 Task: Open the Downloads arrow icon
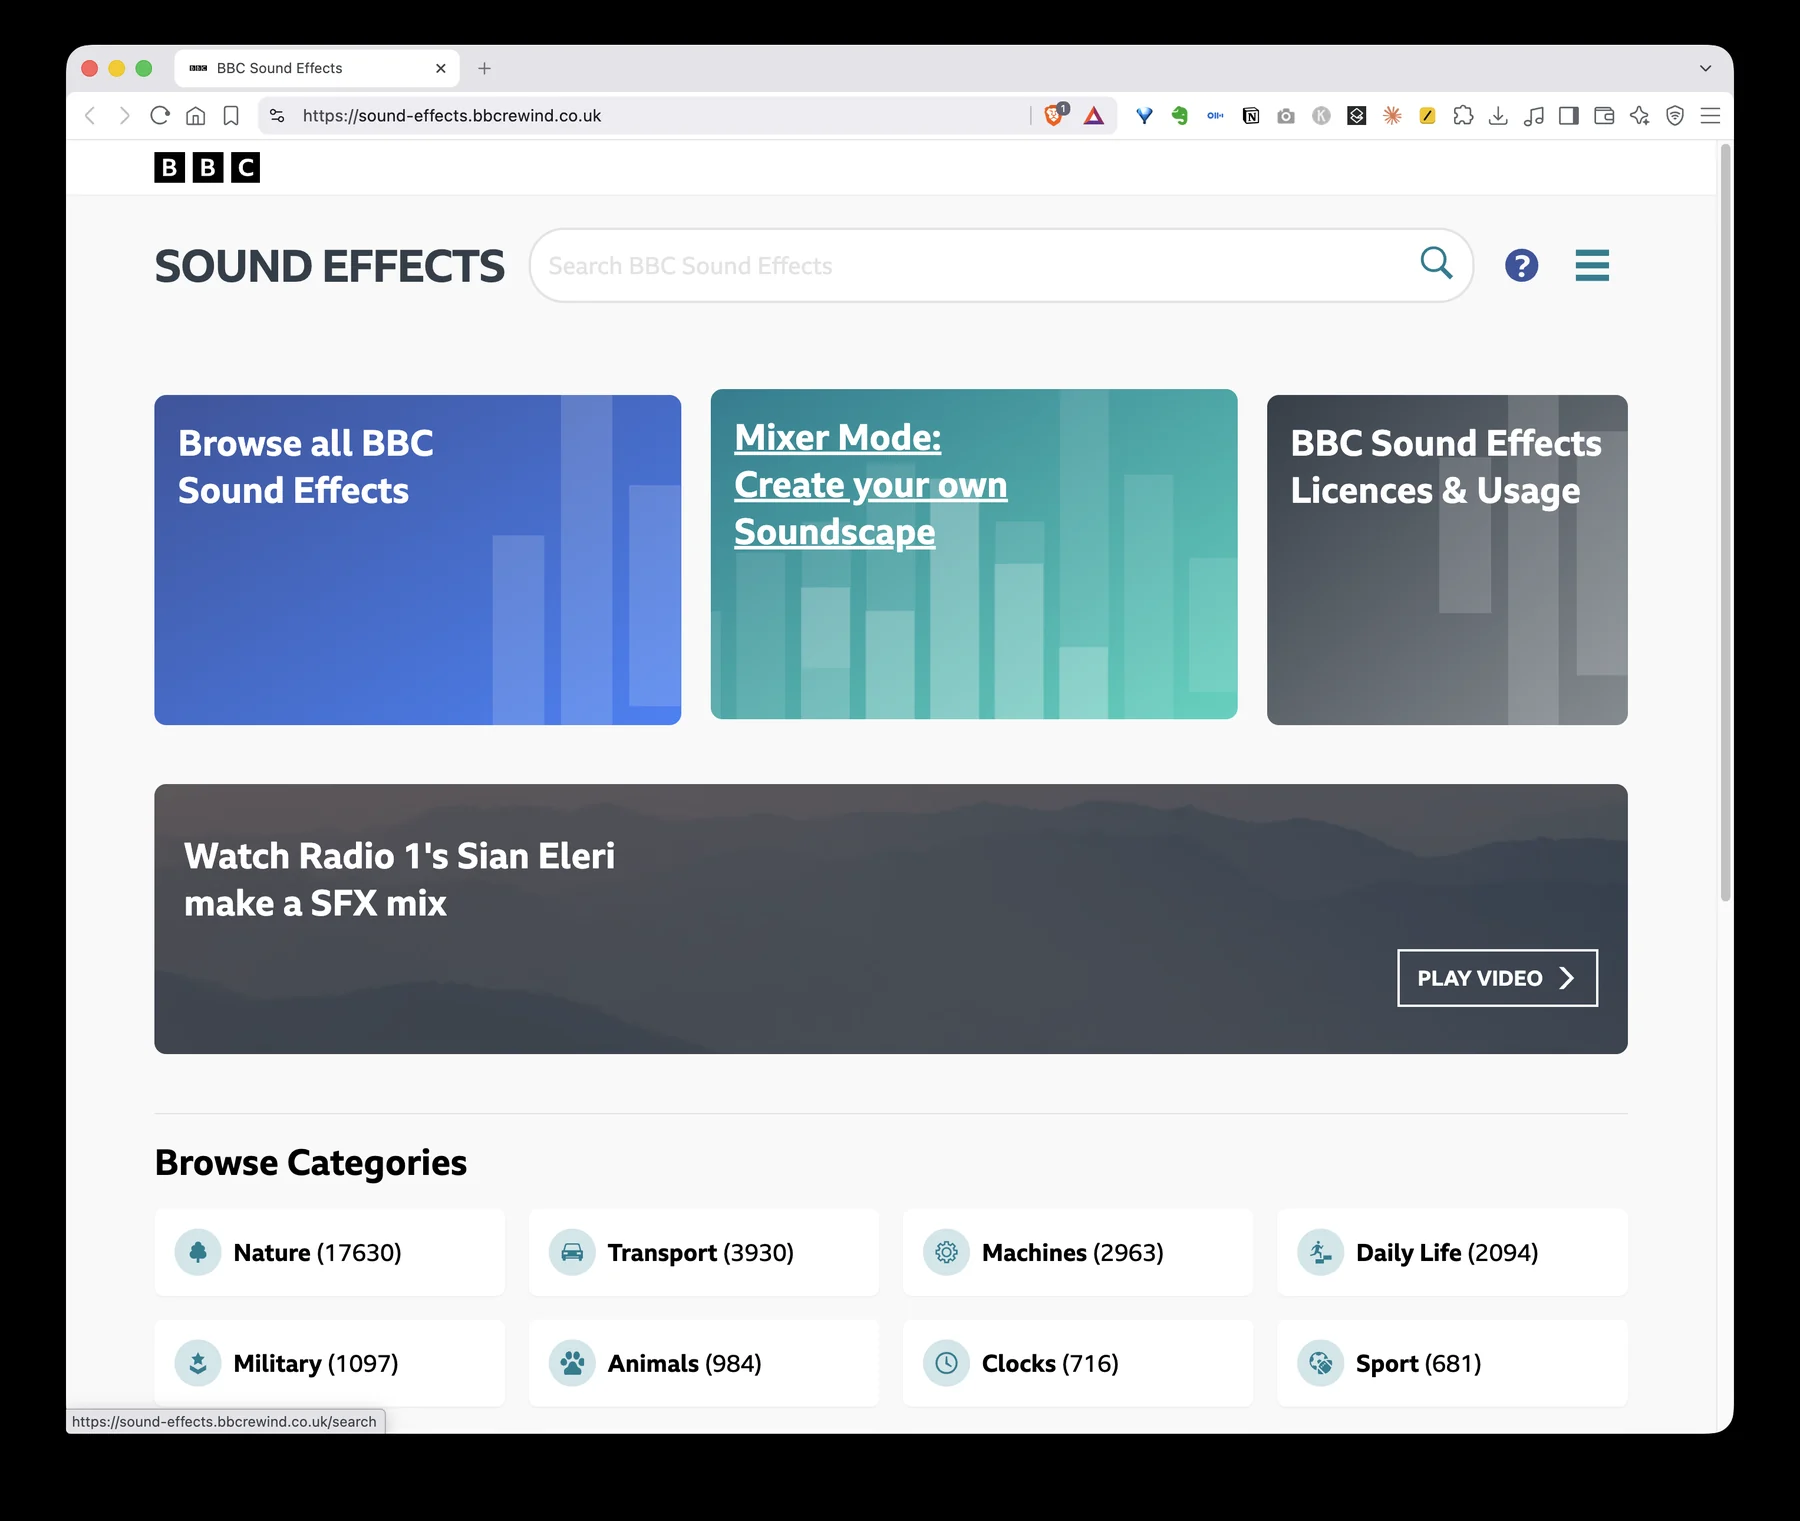(x=1498, y=116)
